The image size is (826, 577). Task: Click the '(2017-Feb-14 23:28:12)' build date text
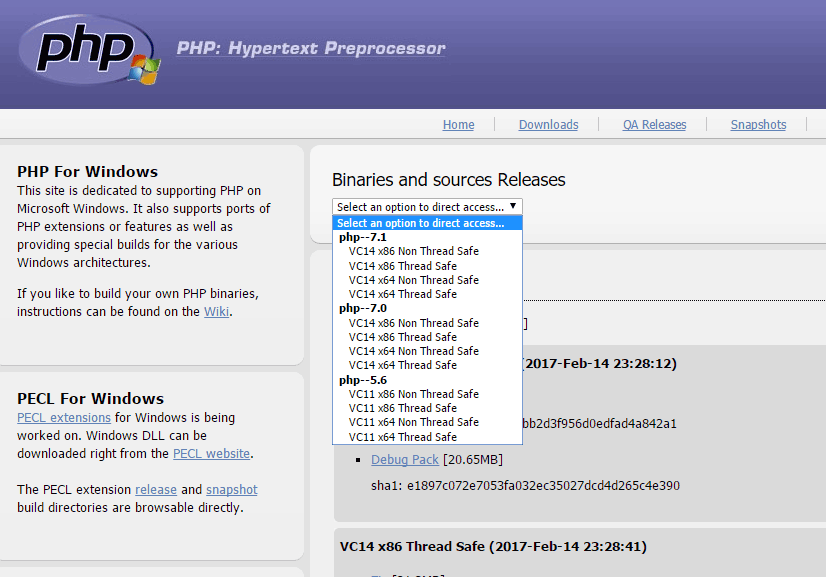(599, 364)
